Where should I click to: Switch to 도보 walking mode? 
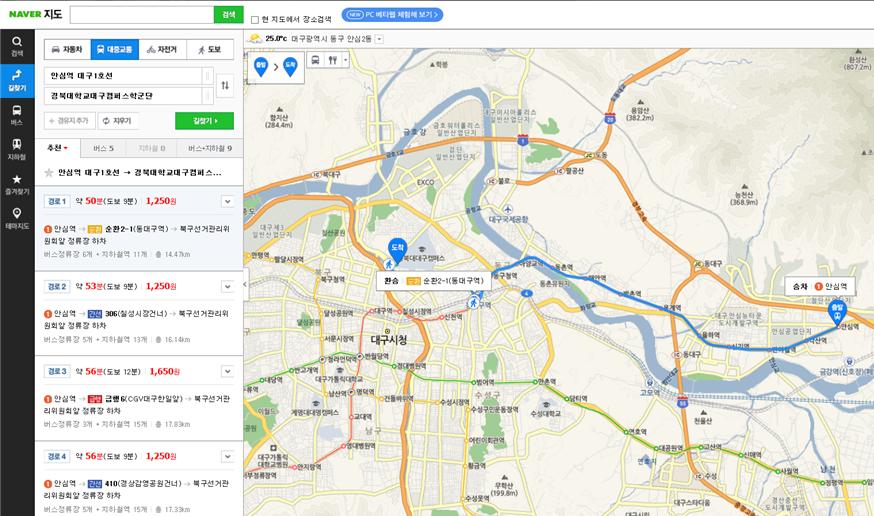(x=209, y=49)
